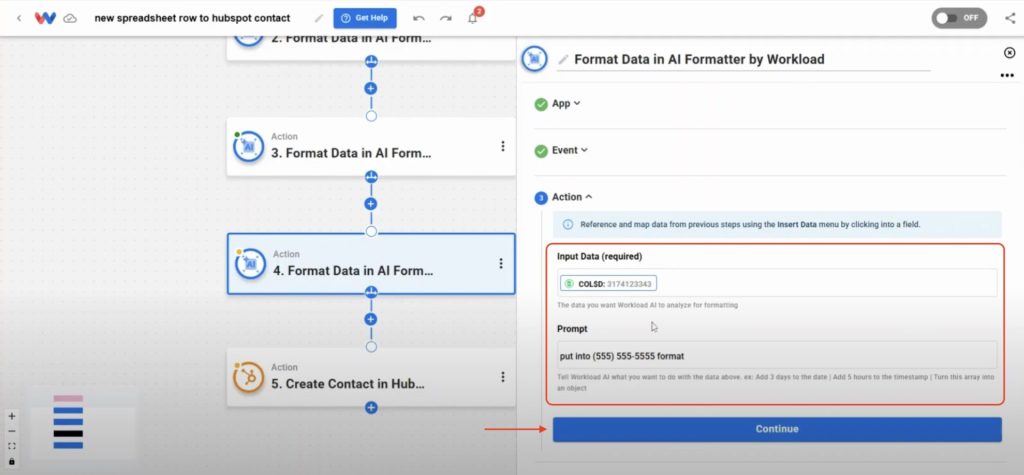Go back with the left chevron arrow
This screenshot has height=475, width=1024.
click(x=19, y=18)
